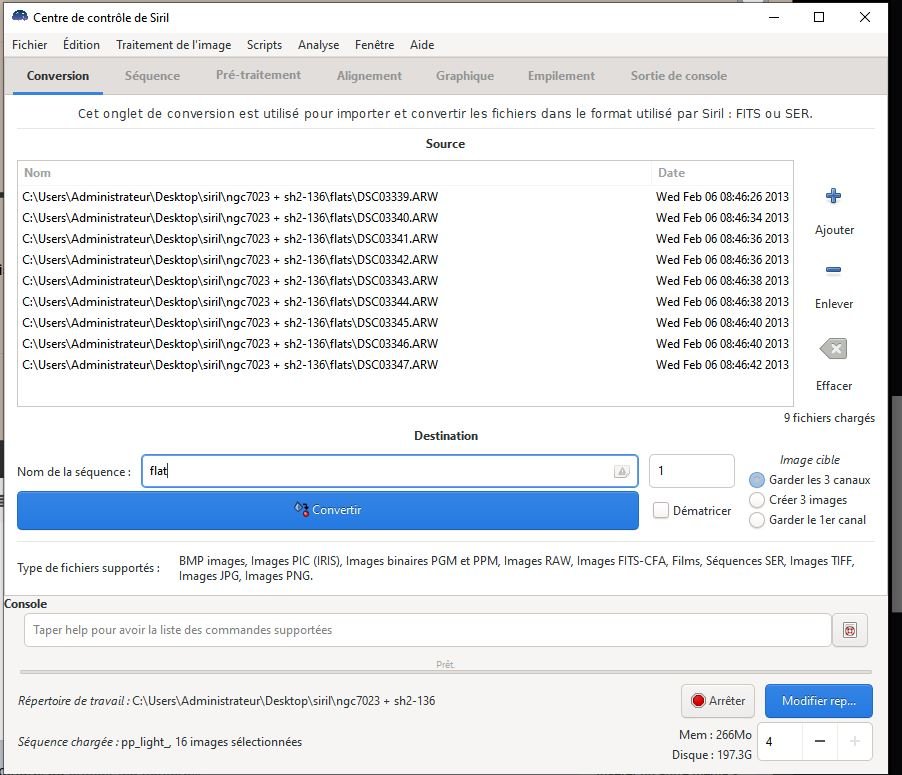Viewport: 902px width, 775px height.
Task: Select the DSC03339.ARW file row
Action: pyautogui.click(x=405, y=197)
